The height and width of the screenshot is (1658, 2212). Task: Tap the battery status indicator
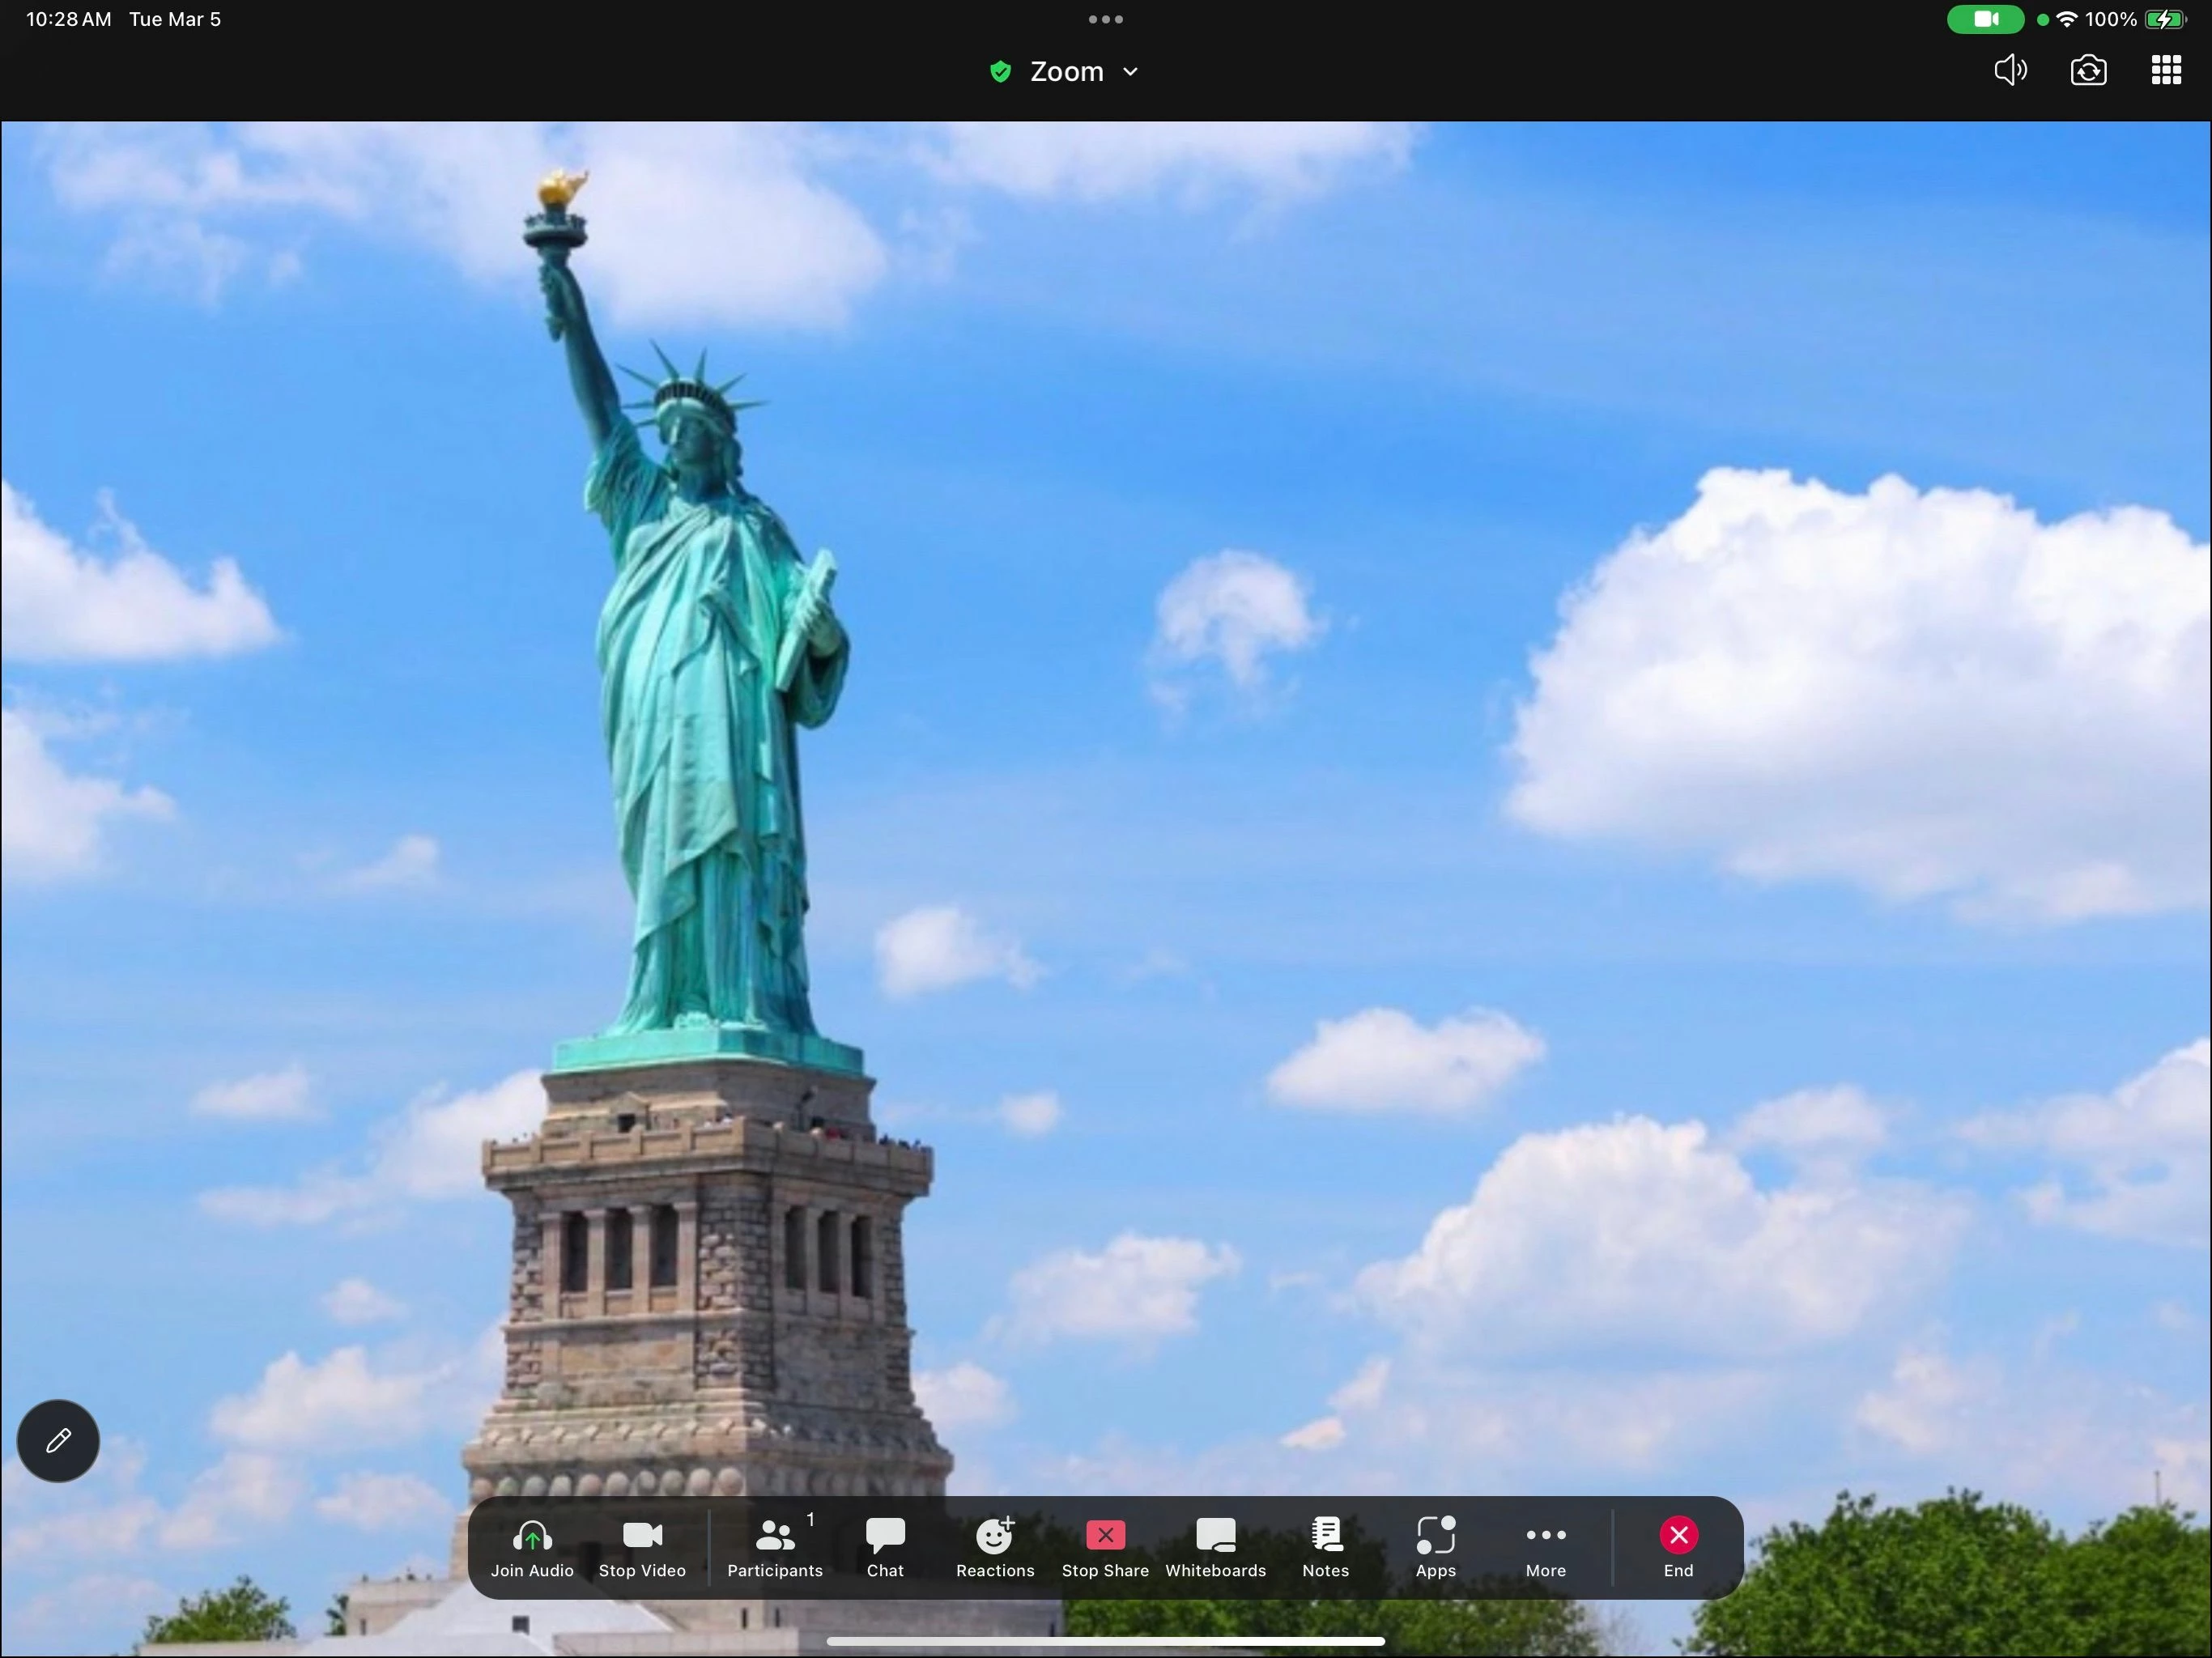(2166, 19)
